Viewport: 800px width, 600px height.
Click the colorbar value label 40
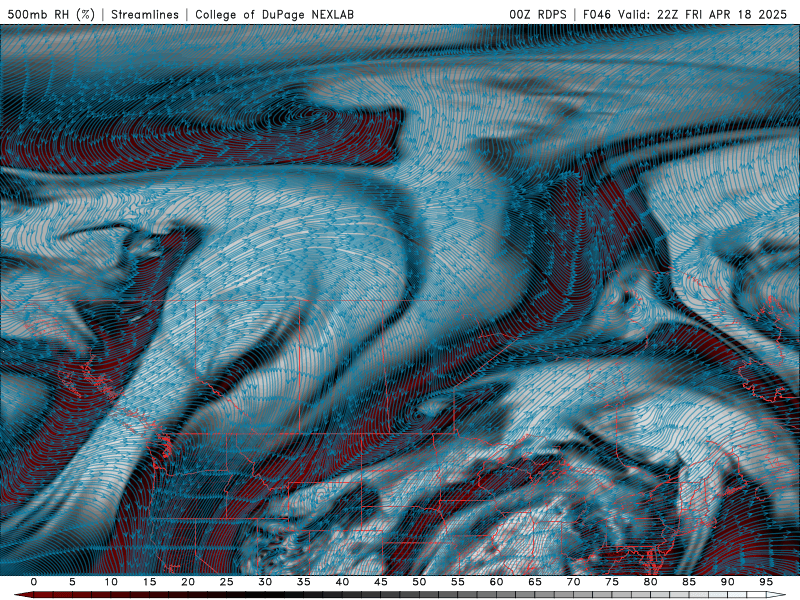[342, 582]
